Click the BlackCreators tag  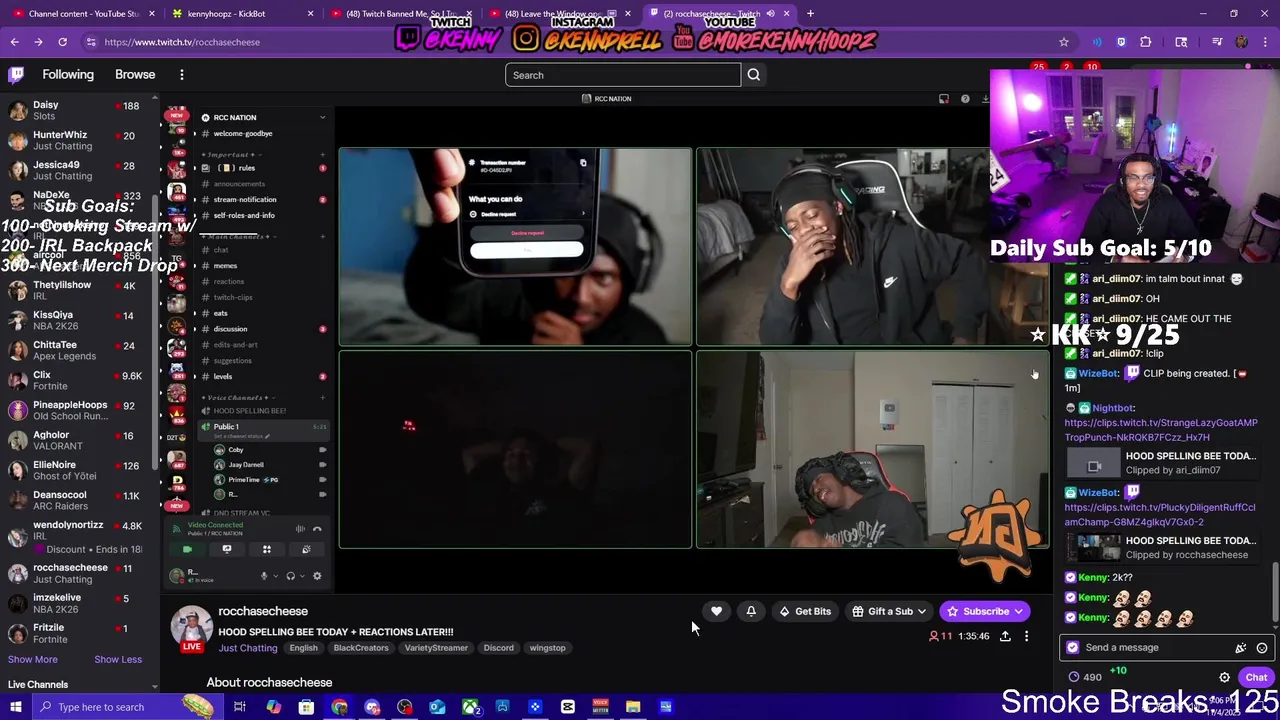361,648
